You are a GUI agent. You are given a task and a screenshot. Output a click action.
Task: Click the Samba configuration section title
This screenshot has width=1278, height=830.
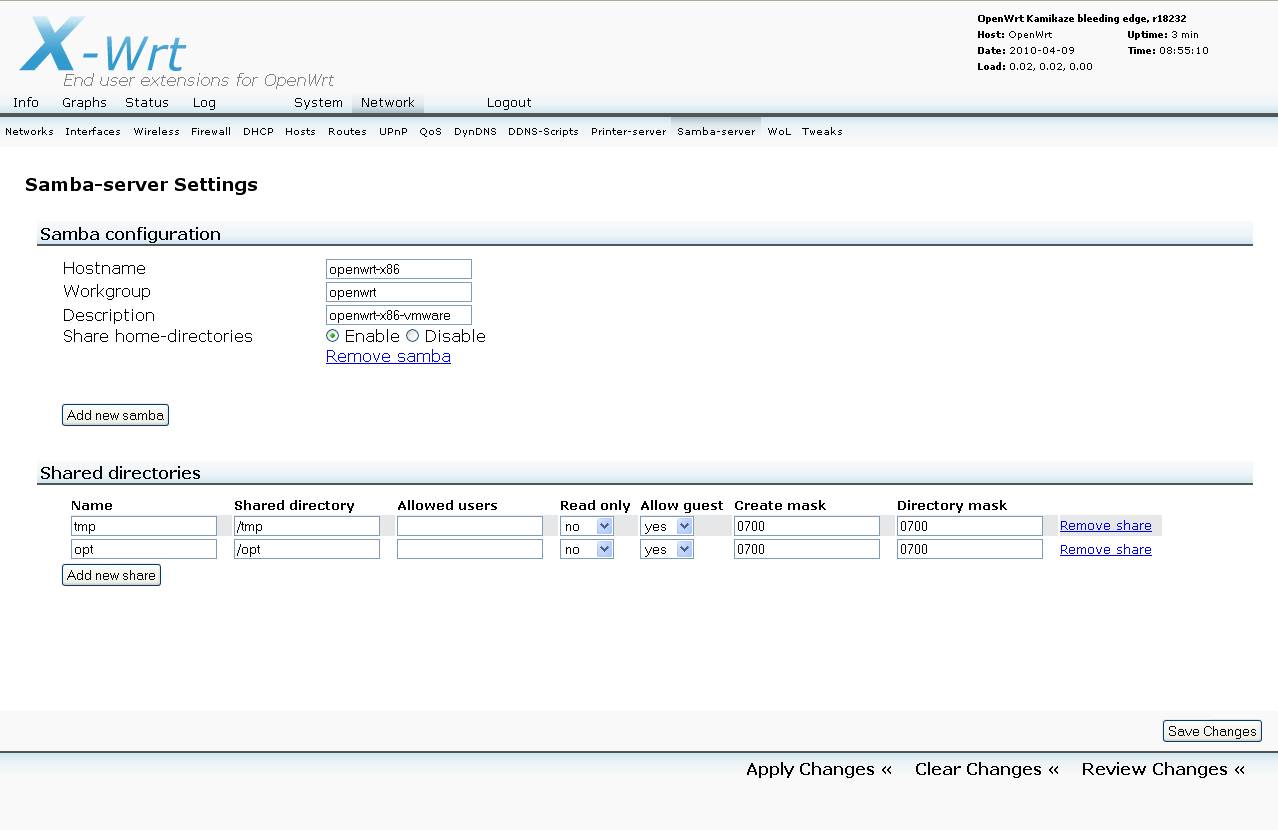tap(130, 234)
